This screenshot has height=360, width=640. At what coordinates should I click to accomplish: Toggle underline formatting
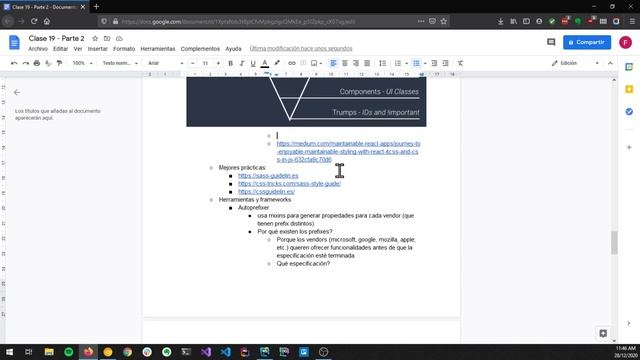[x=253, y=63]
